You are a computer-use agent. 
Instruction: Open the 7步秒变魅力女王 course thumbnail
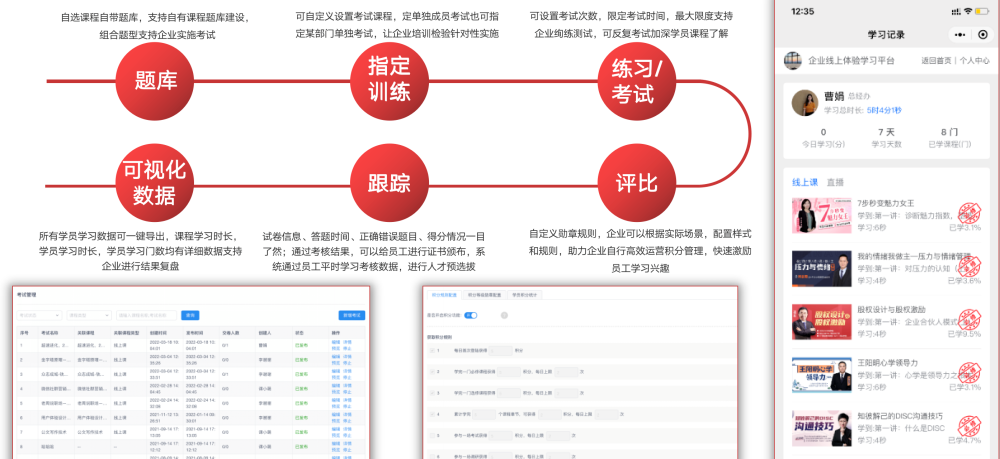coord(821,215)
